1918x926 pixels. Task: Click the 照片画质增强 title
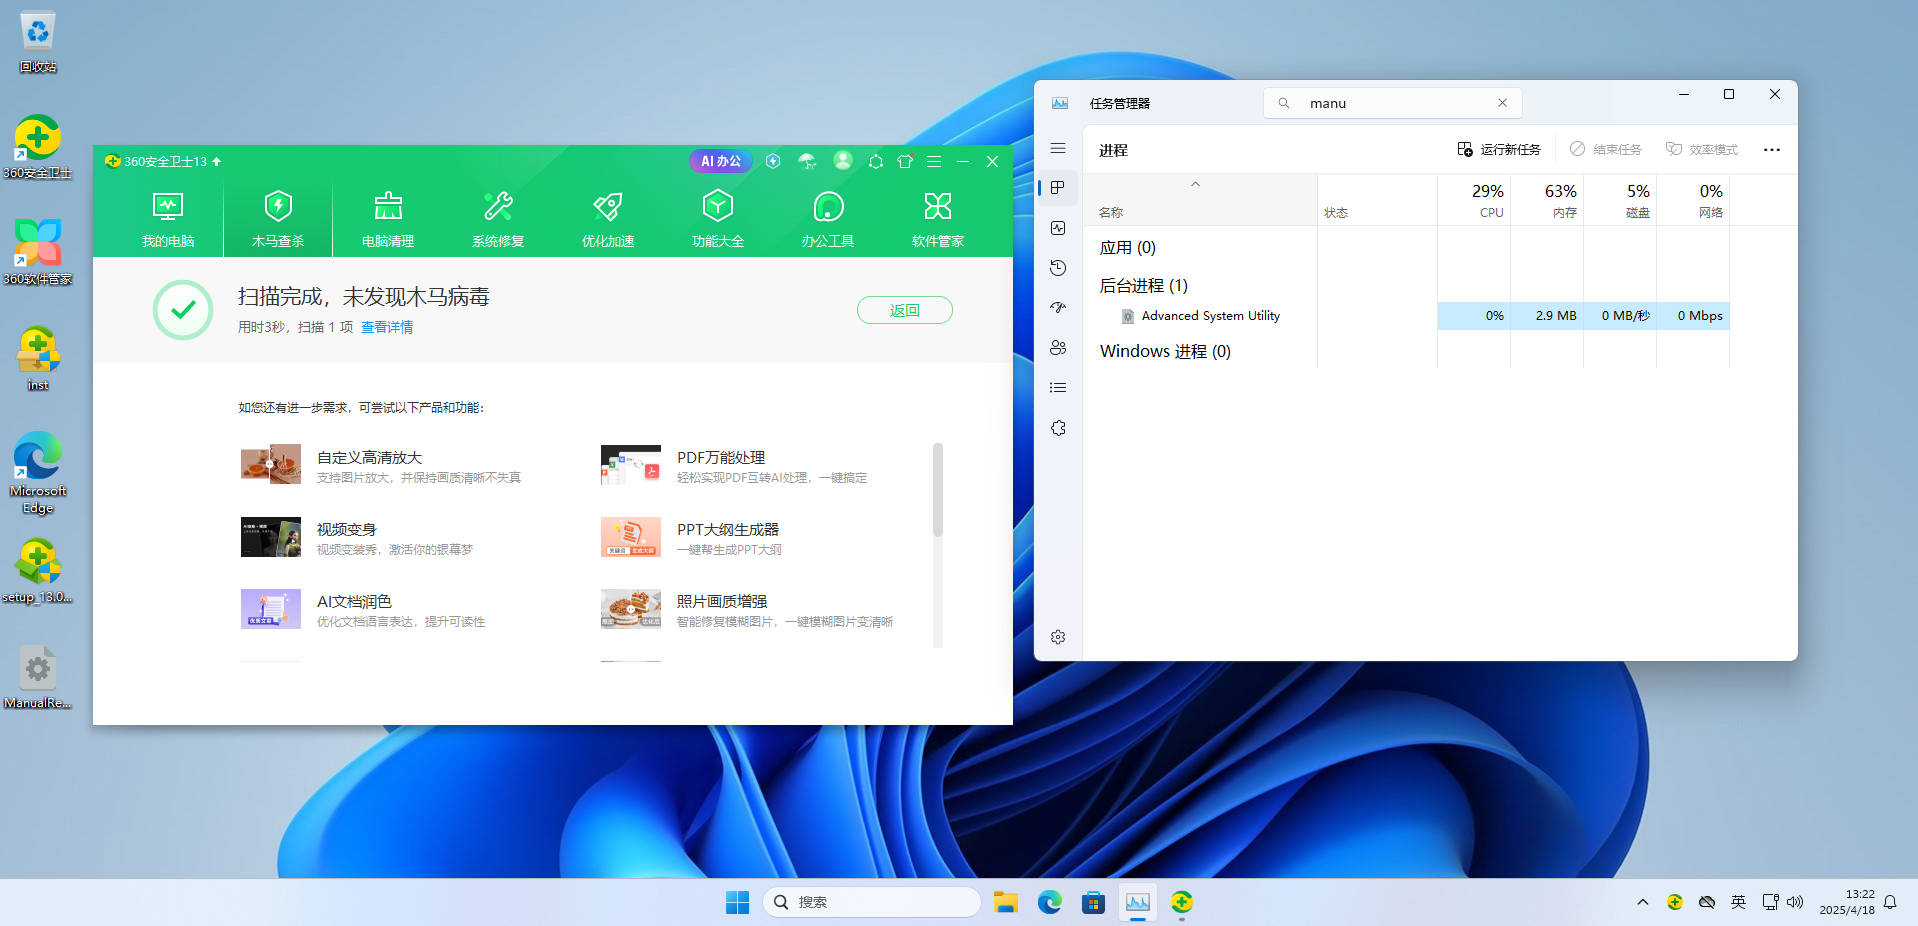[x=722, y=601]
